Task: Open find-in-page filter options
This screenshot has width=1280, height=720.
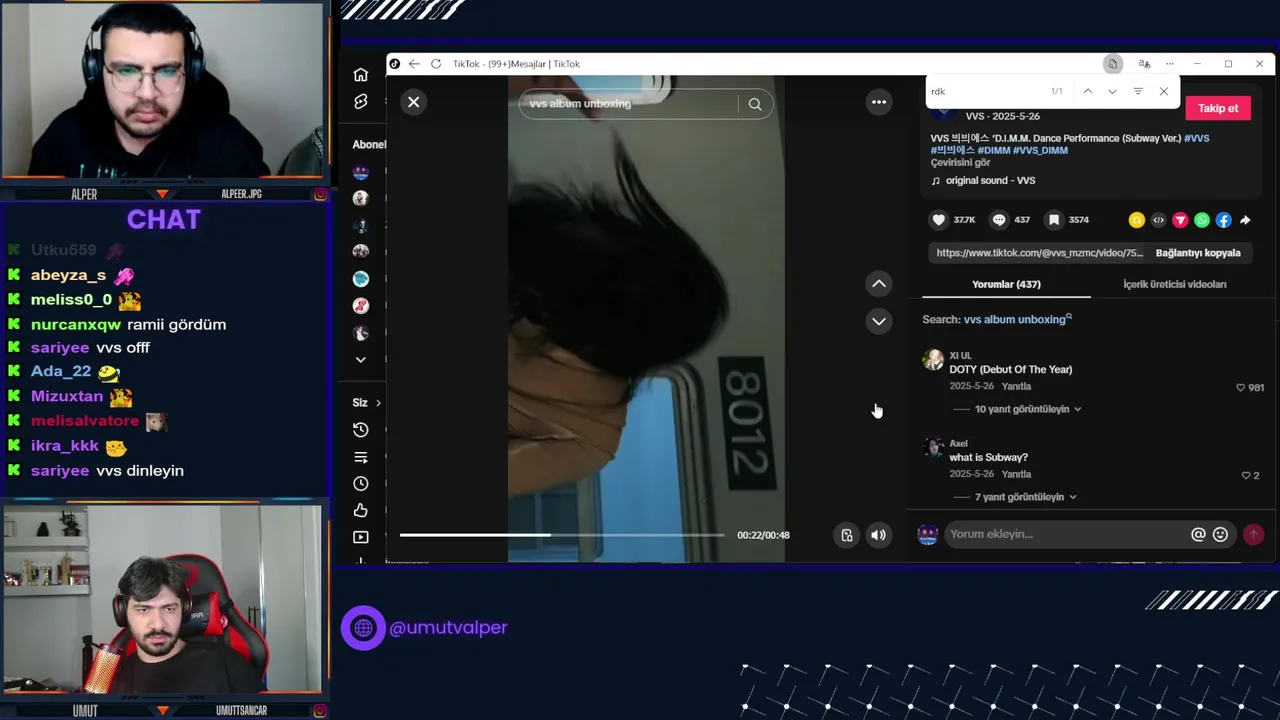Action: (x=1138, y=91)
